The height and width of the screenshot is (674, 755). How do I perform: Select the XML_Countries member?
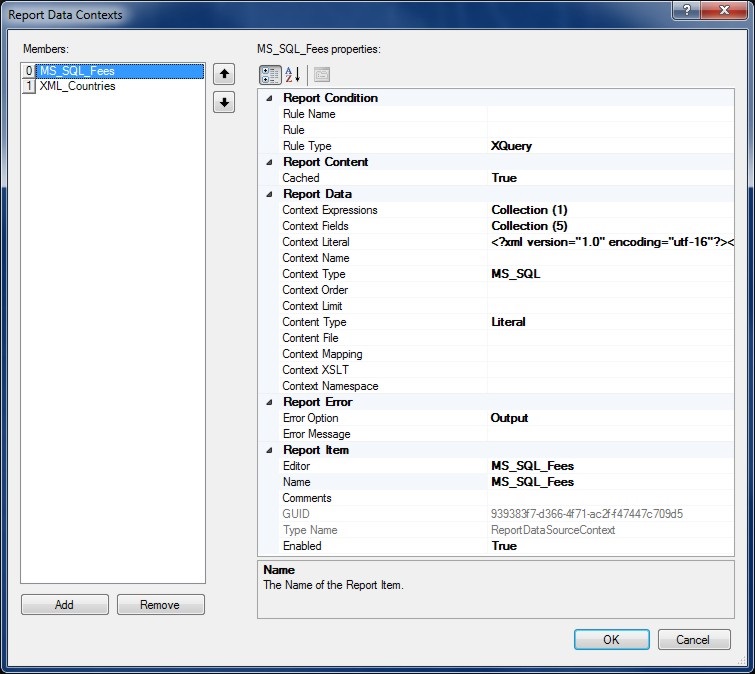[x=77, y=86]
